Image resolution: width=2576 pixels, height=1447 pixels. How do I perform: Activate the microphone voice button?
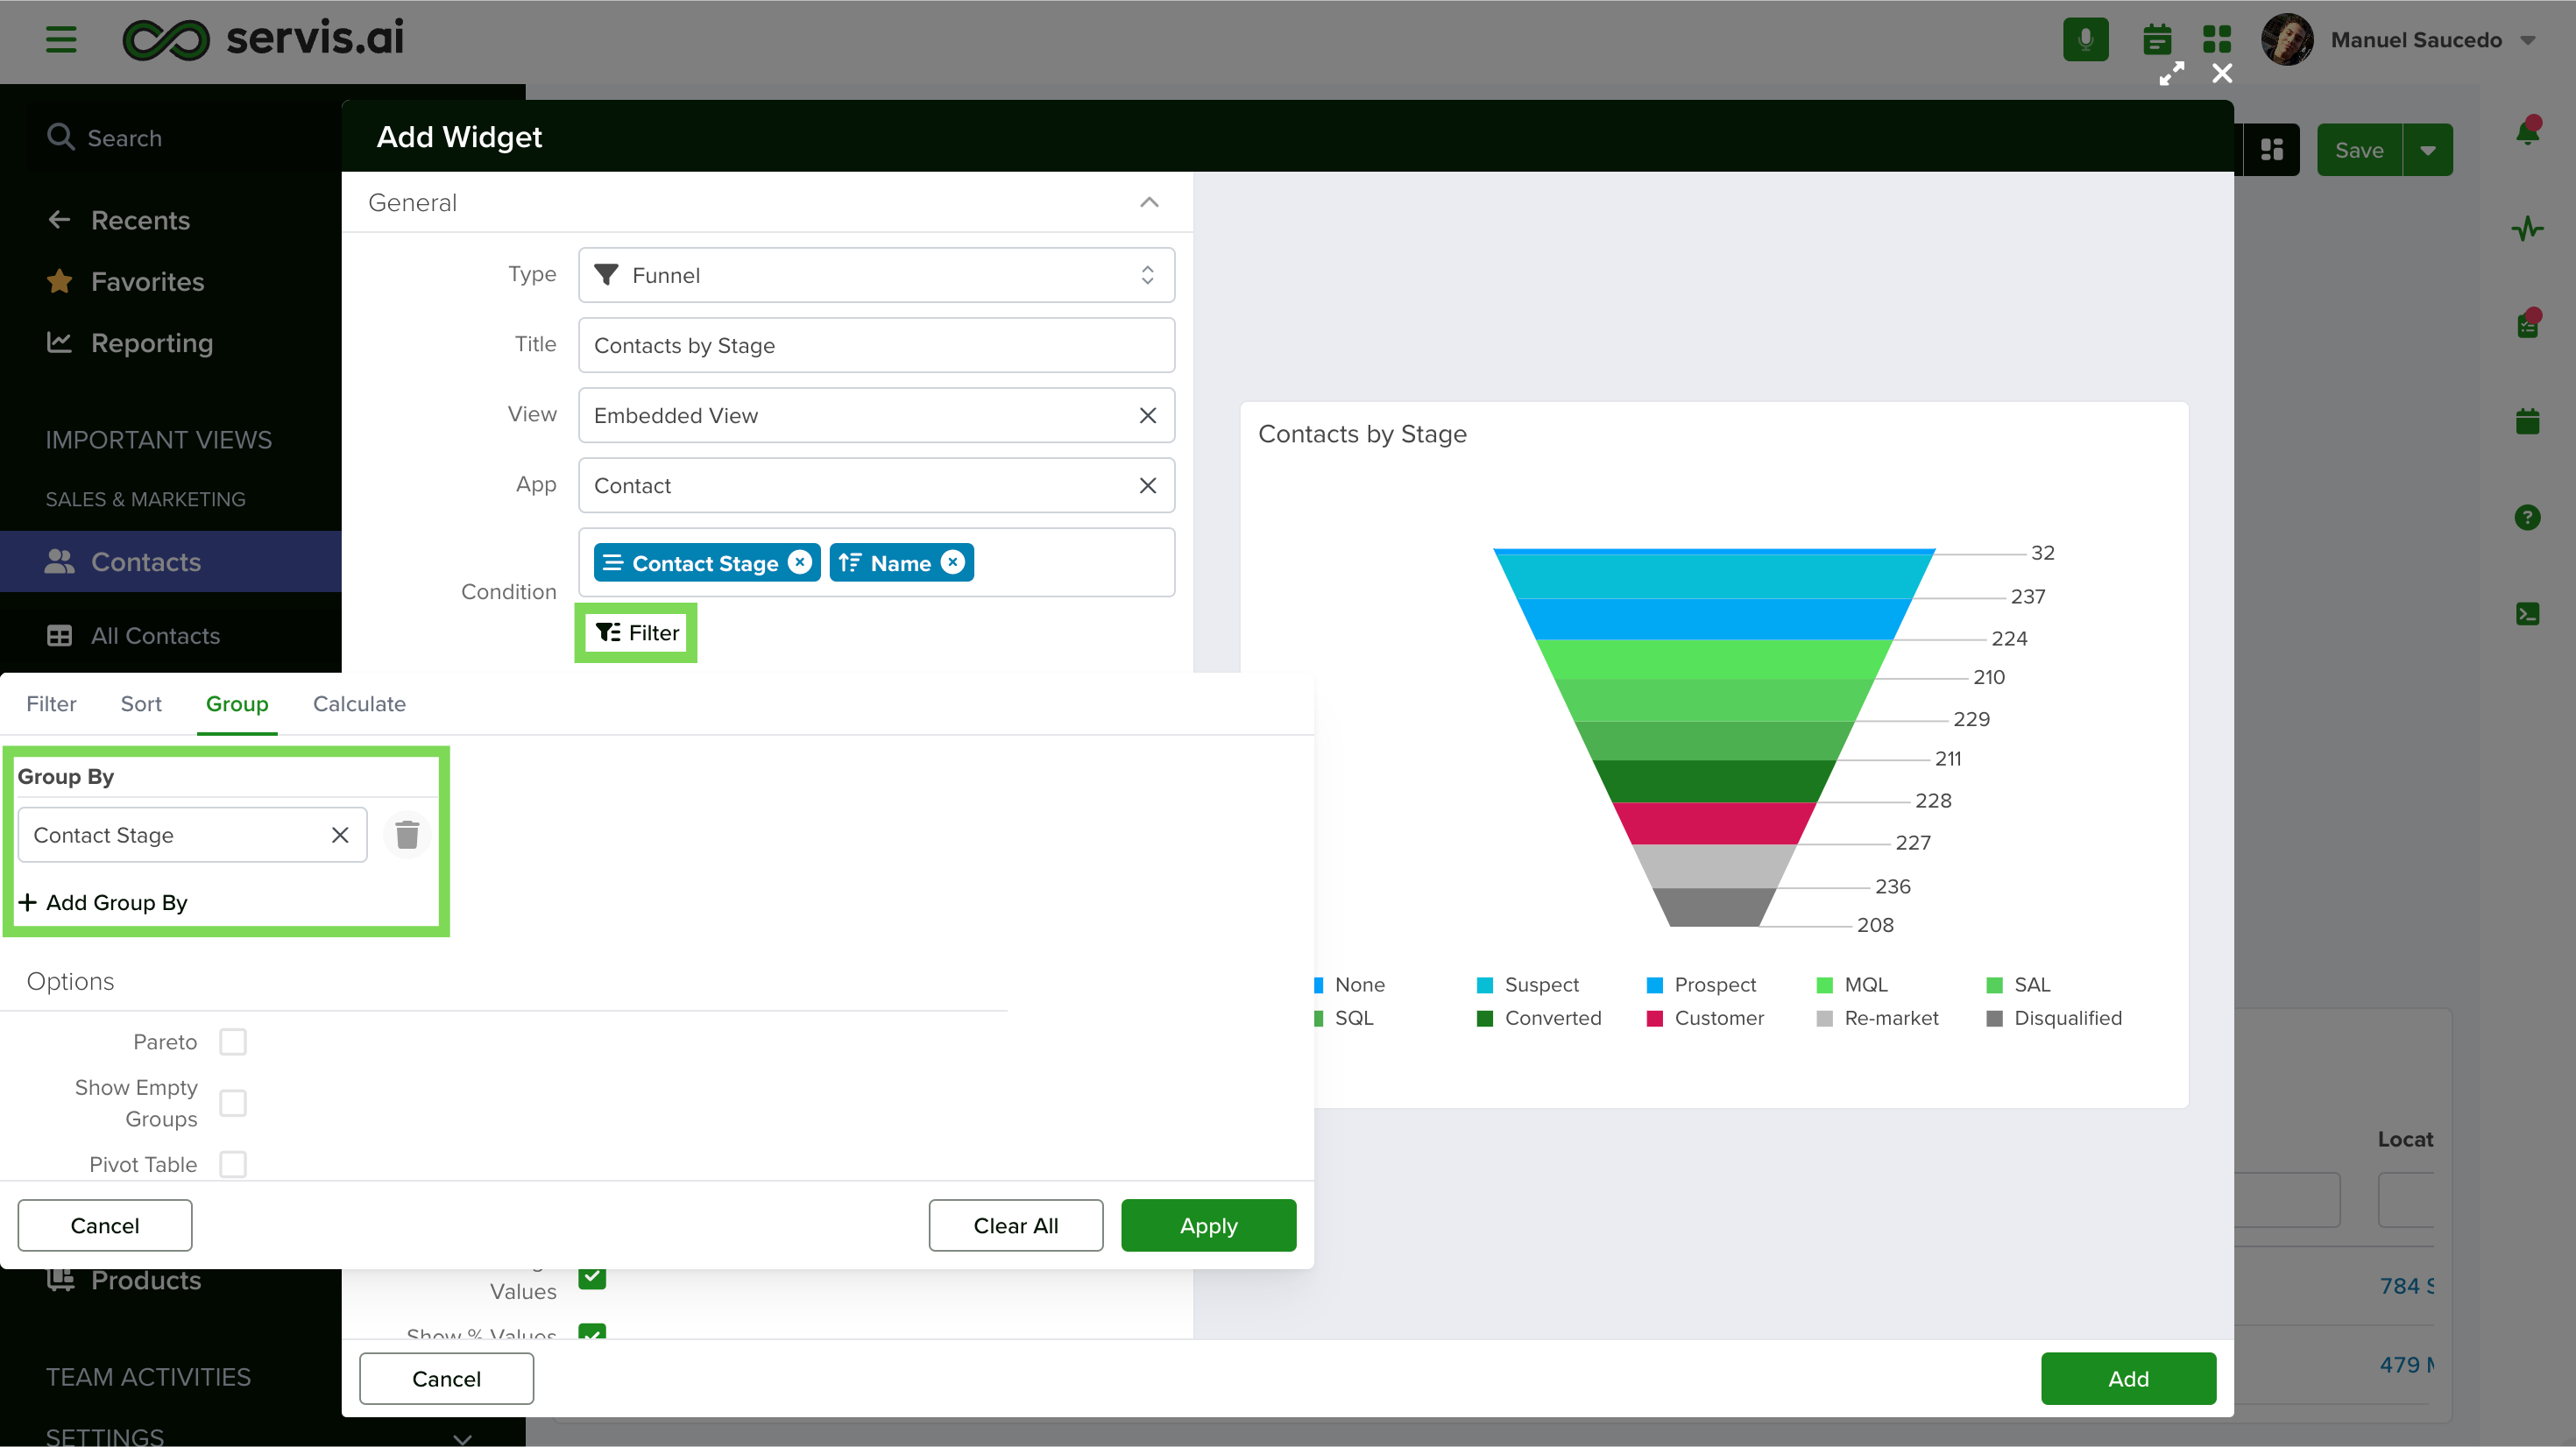pyautogui.click(x=2085, y=40)
